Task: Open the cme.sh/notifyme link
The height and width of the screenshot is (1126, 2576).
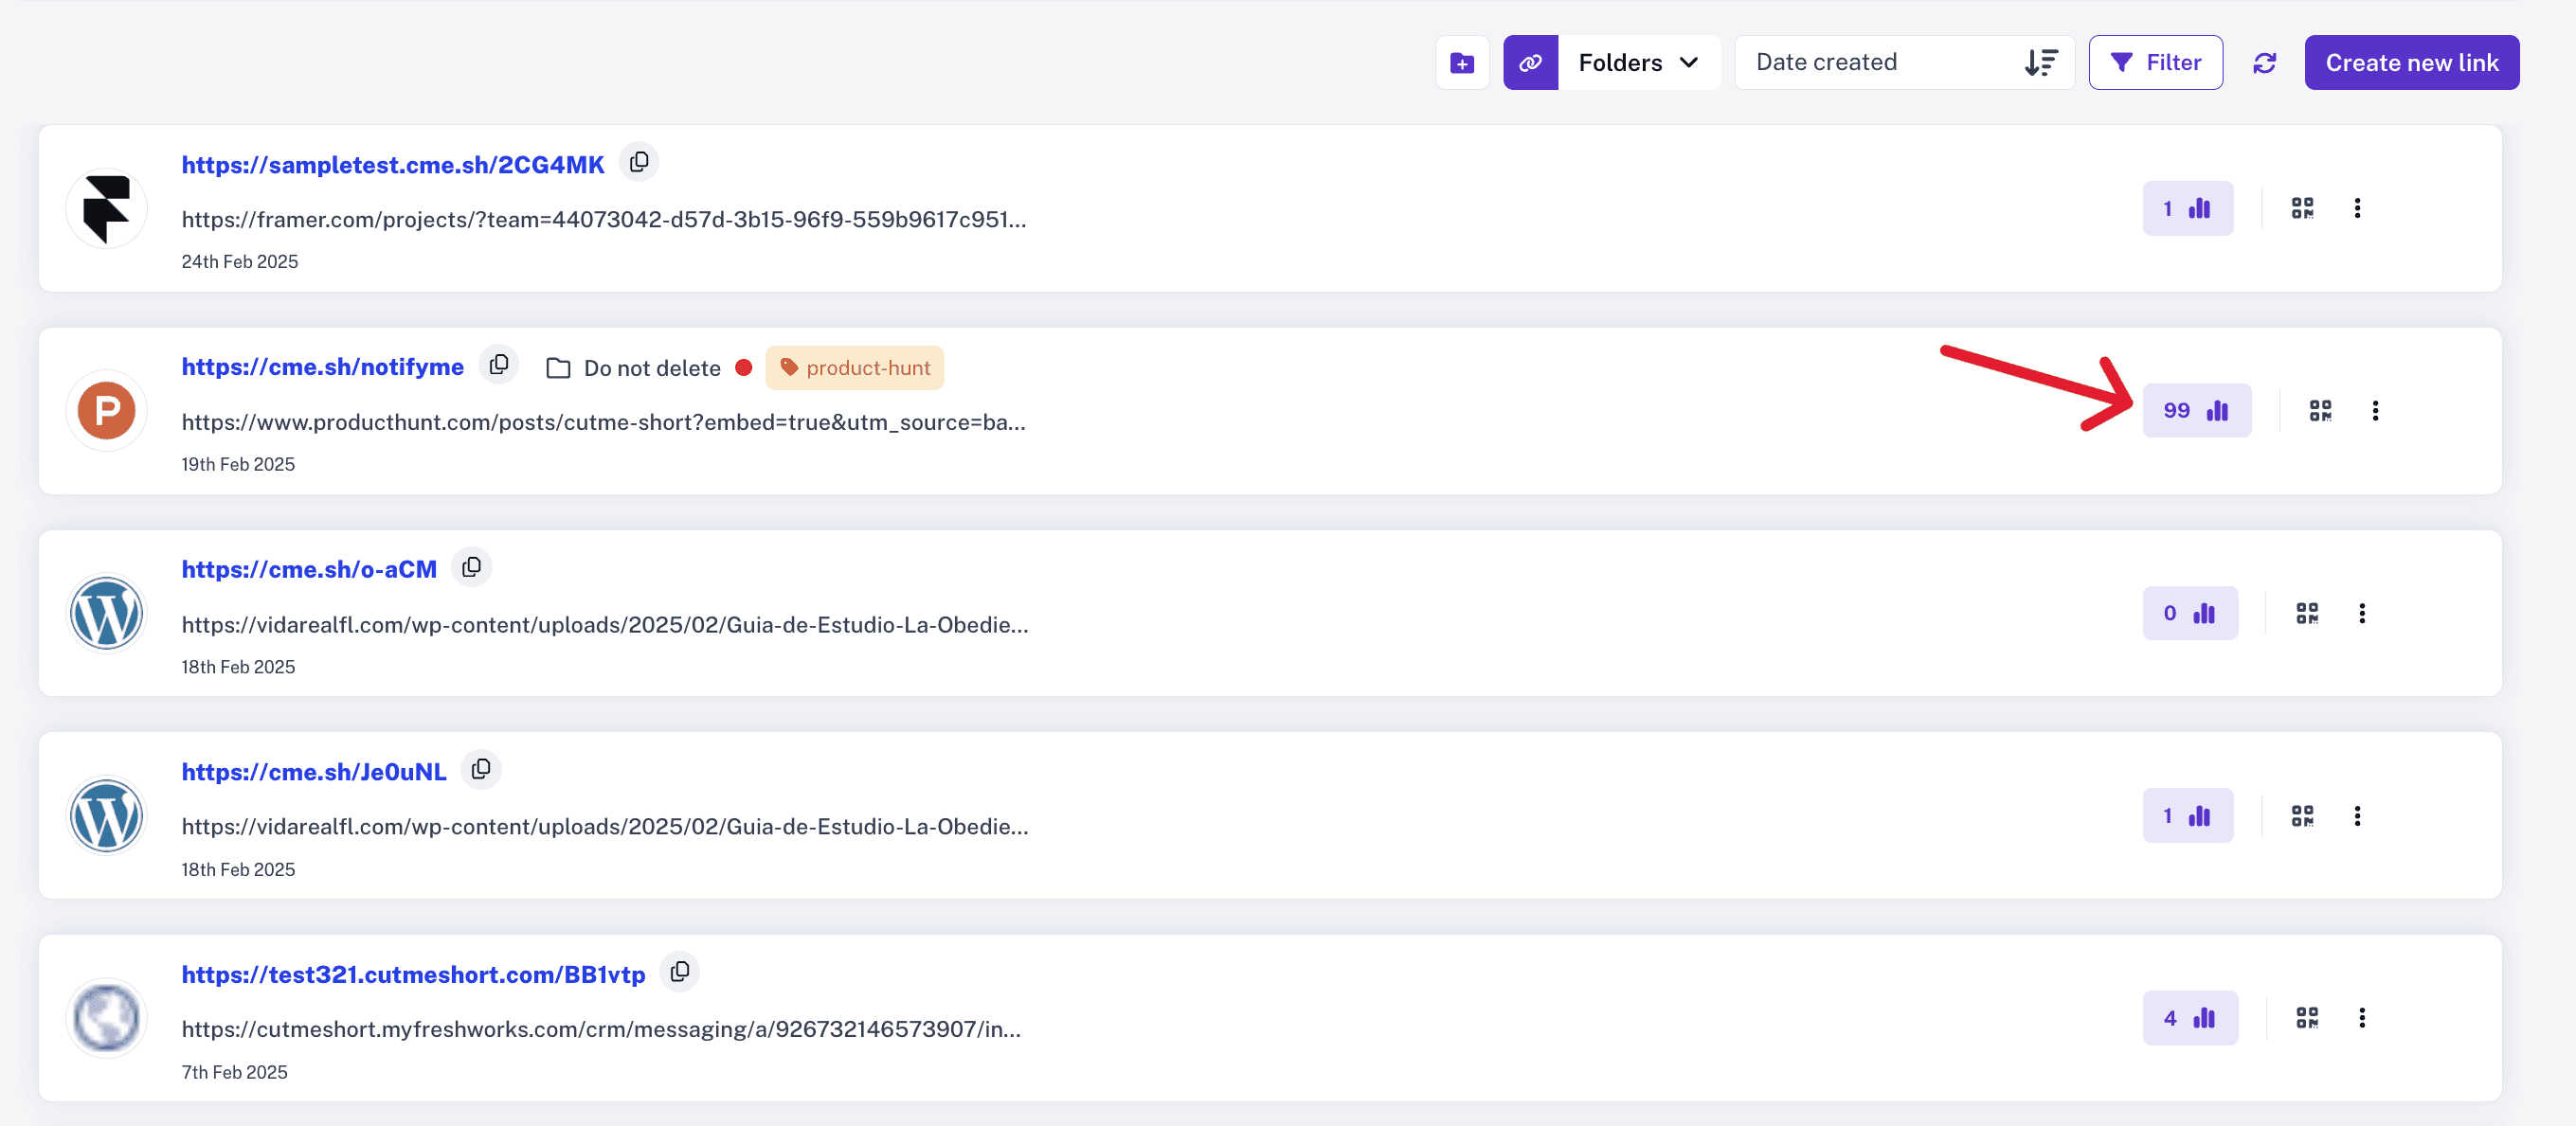Action: (x=322, y=367)
